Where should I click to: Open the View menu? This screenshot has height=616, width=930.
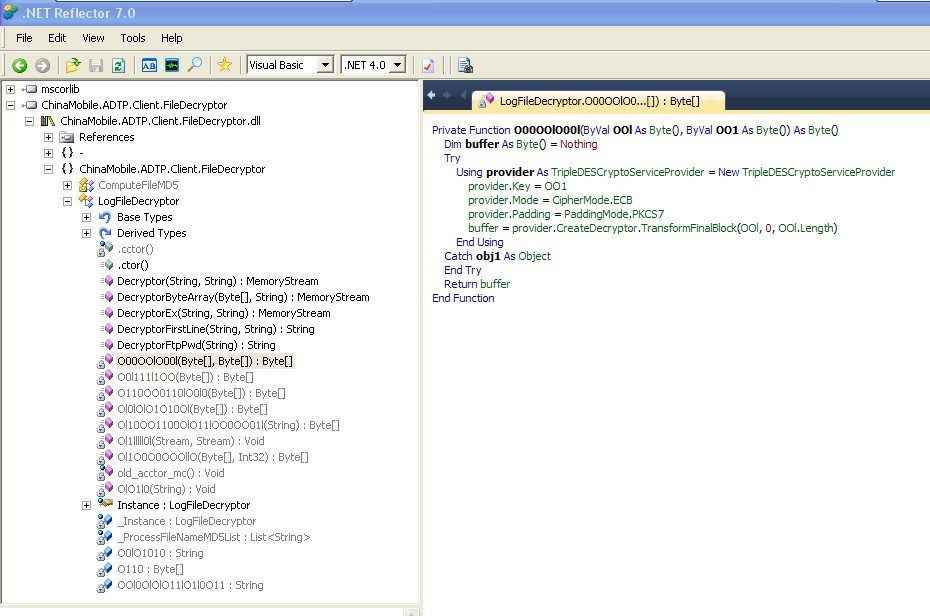93,38
